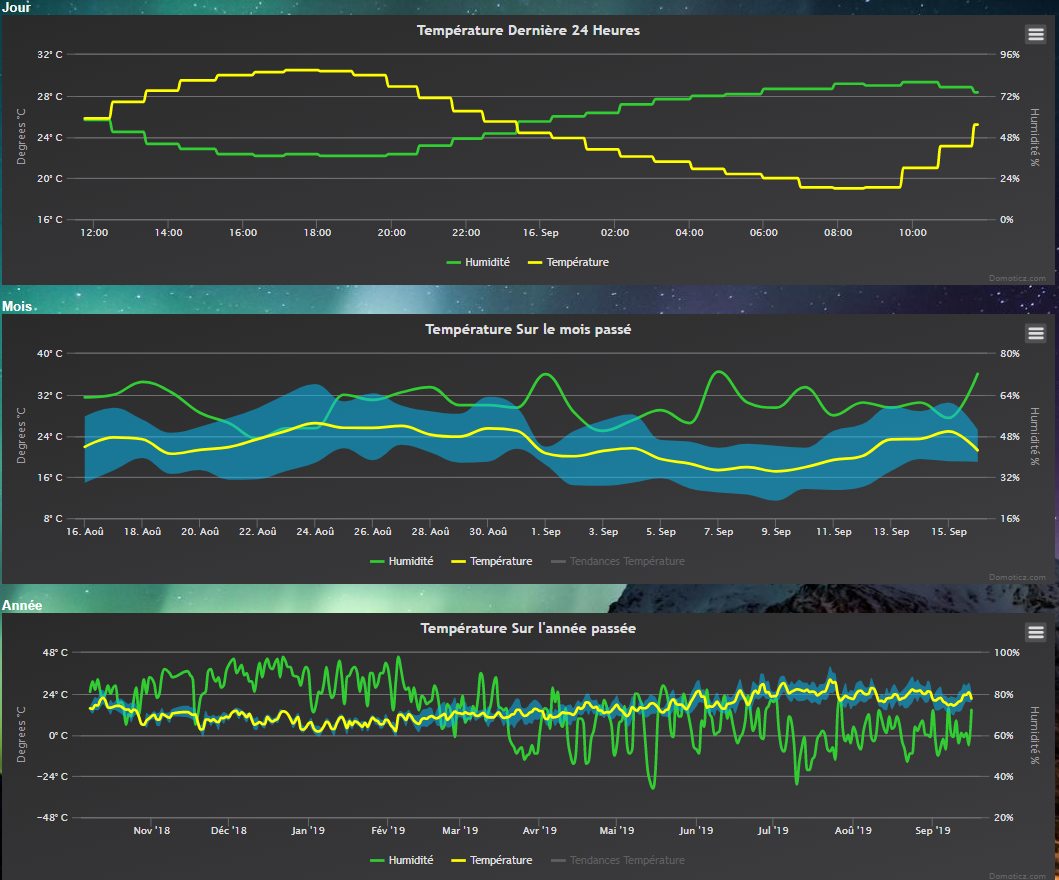Click the title Température Sur l'année passée
The height and width of the screenshot is (880, 1059).
pyautogui.click(x=528, y=628)
